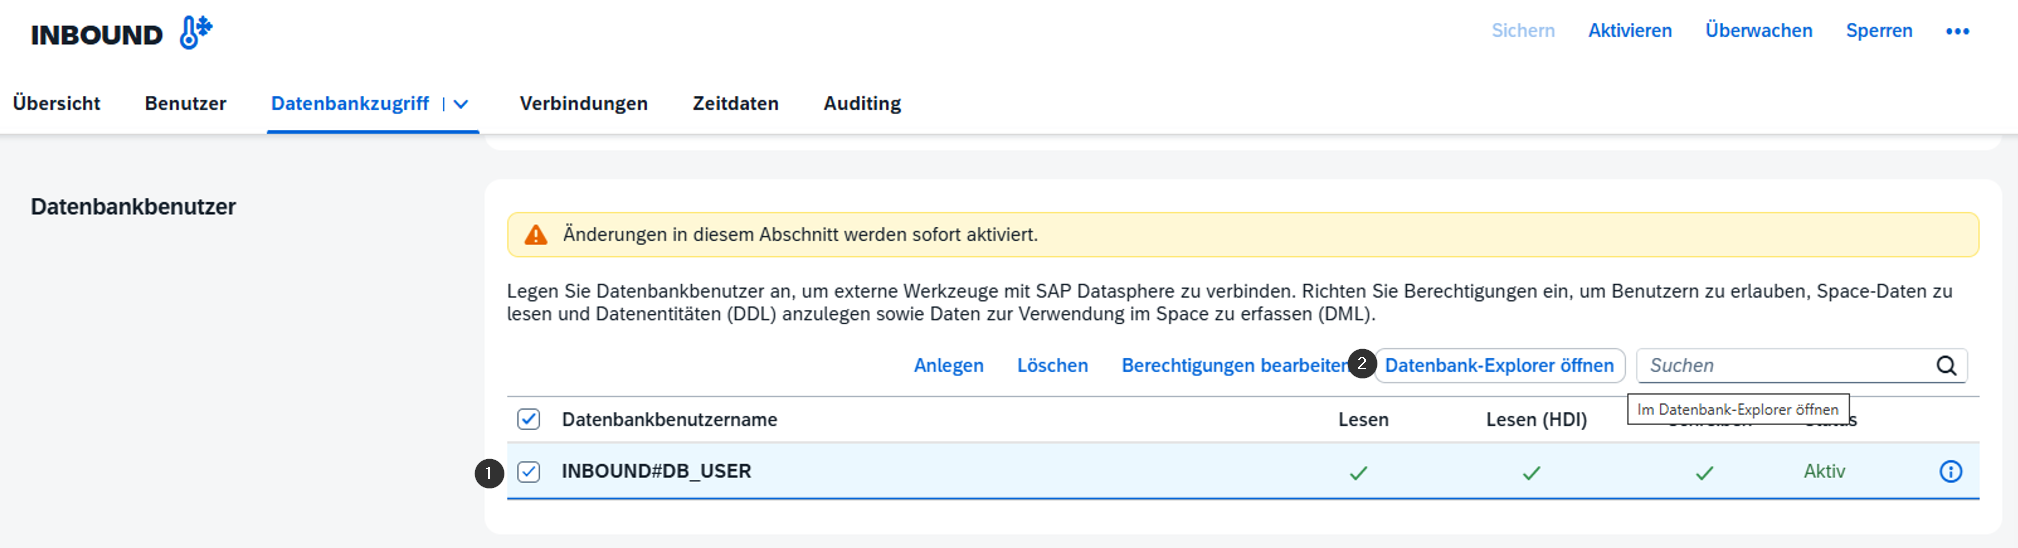Click the checkmark under Lesen (HDI)
The image size is (2018, 548).
point(1531,473)
